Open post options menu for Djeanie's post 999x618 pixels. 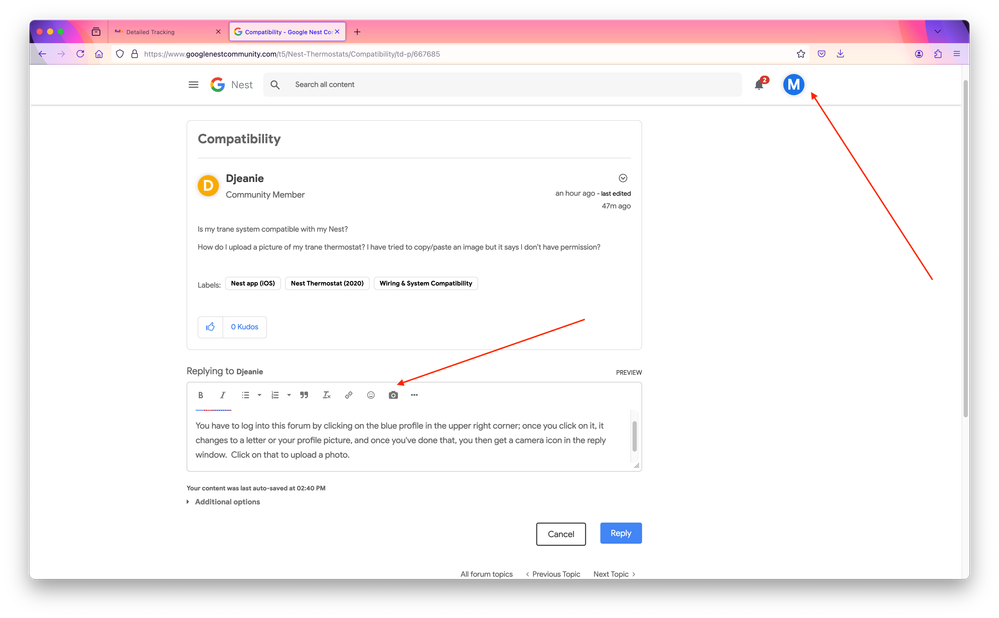(x=623, y=178)
